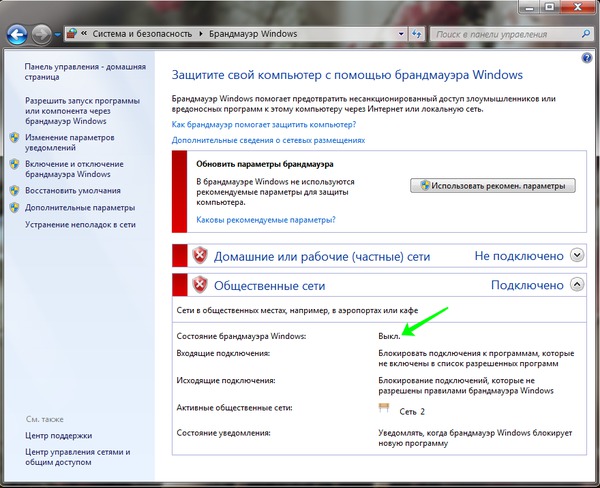Go back with the blue Back arrow
The height and width of the screenshot is (488, 600).
click(x=17, y=35)
